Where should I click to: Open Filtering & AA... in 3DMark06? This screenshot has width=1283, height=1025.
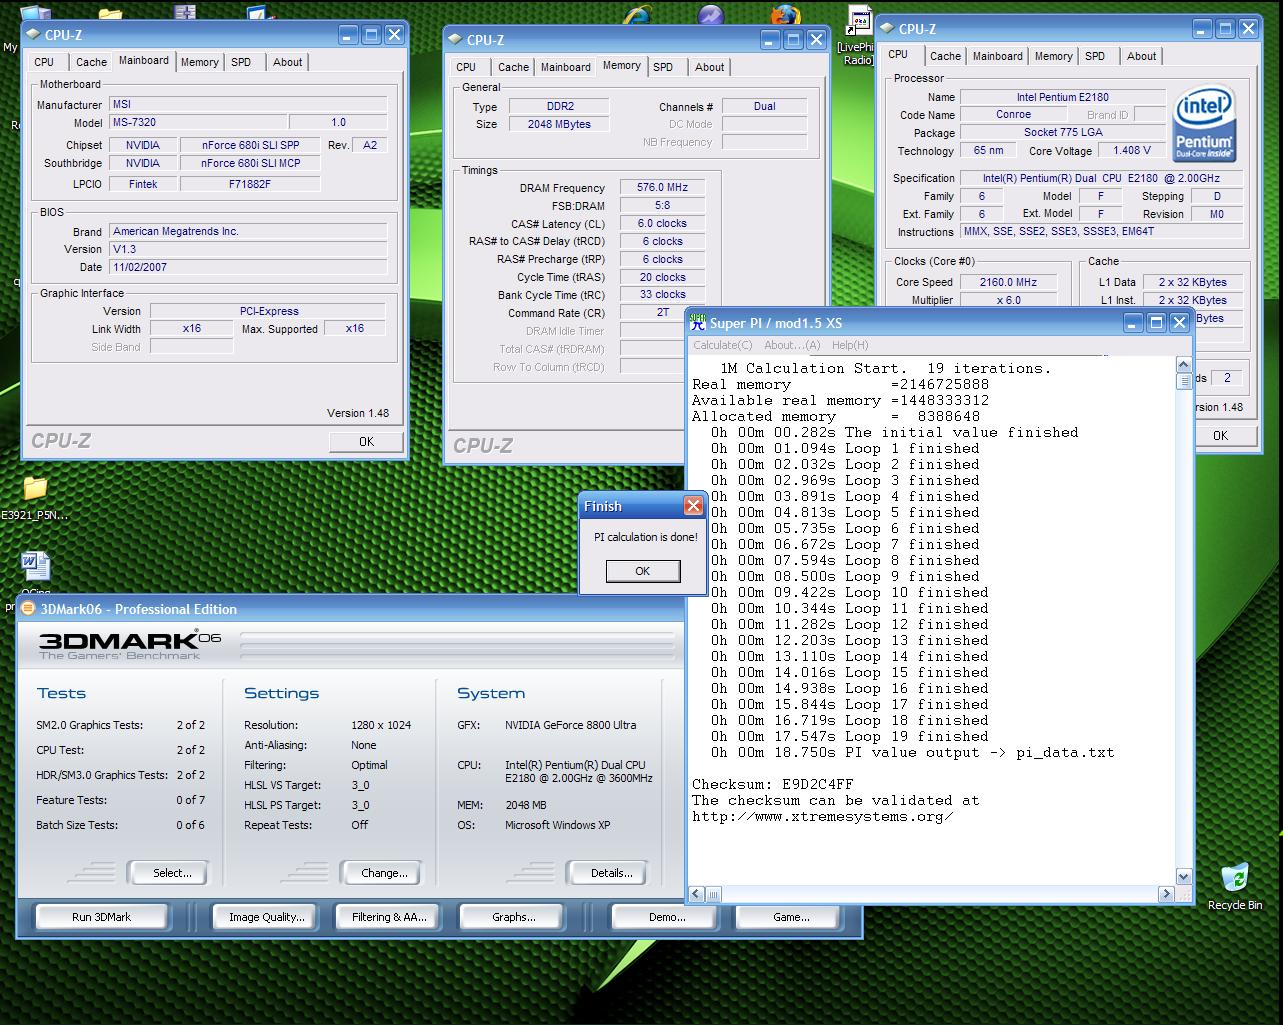click(x=389, y=917)
